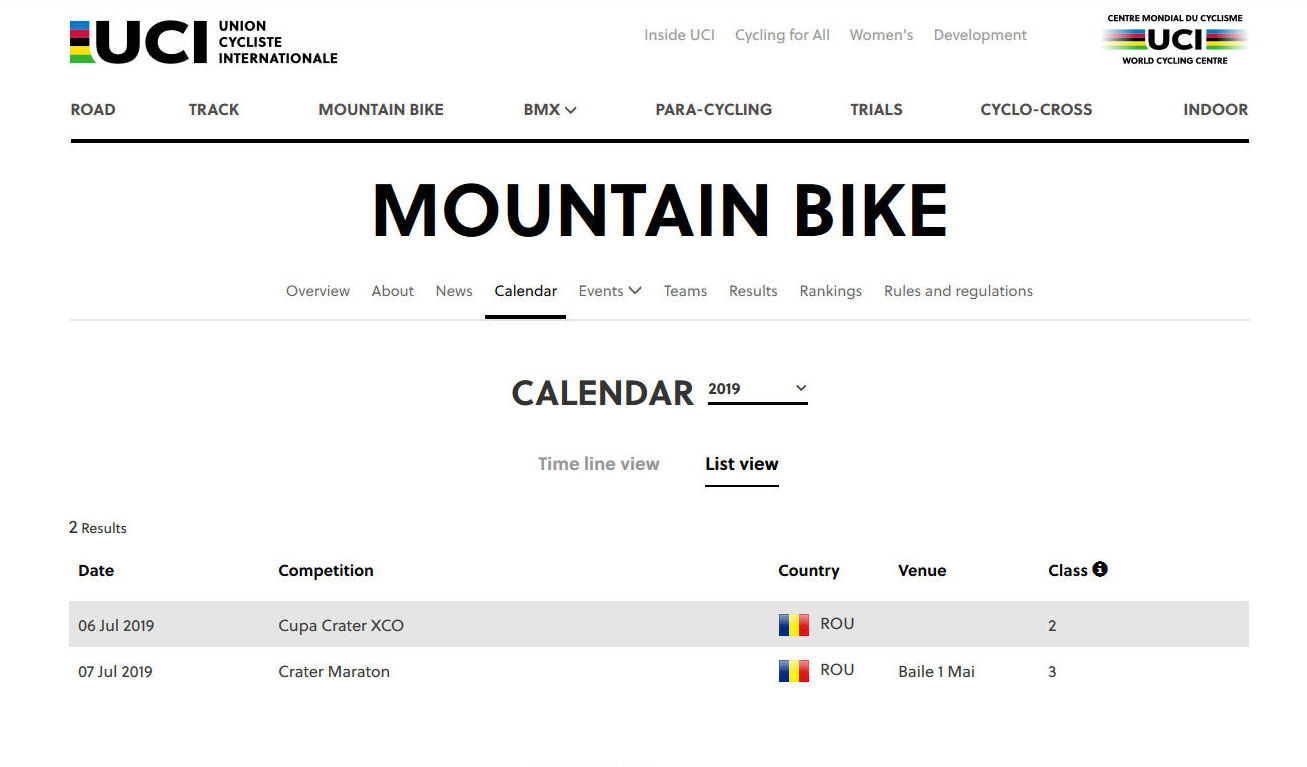This screenshot has width=1307, height=767.
Task: Open the UCI World Cycling Centre logo
Action: pyautogui.click(x=1175, y=40)
